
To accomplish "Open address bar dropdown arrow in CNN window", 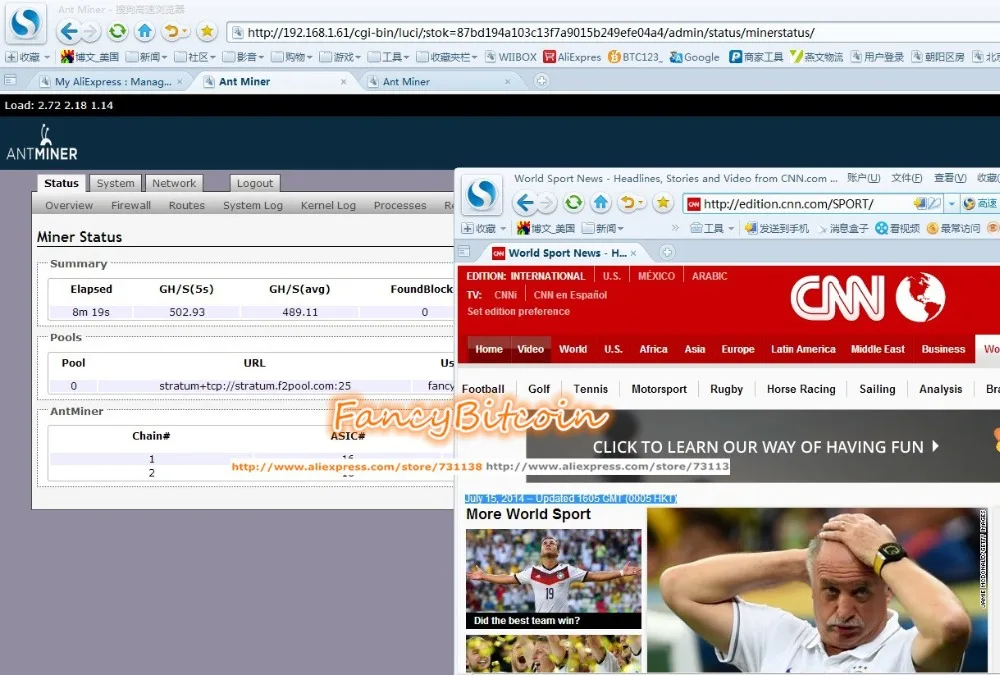I will point(952,204).
